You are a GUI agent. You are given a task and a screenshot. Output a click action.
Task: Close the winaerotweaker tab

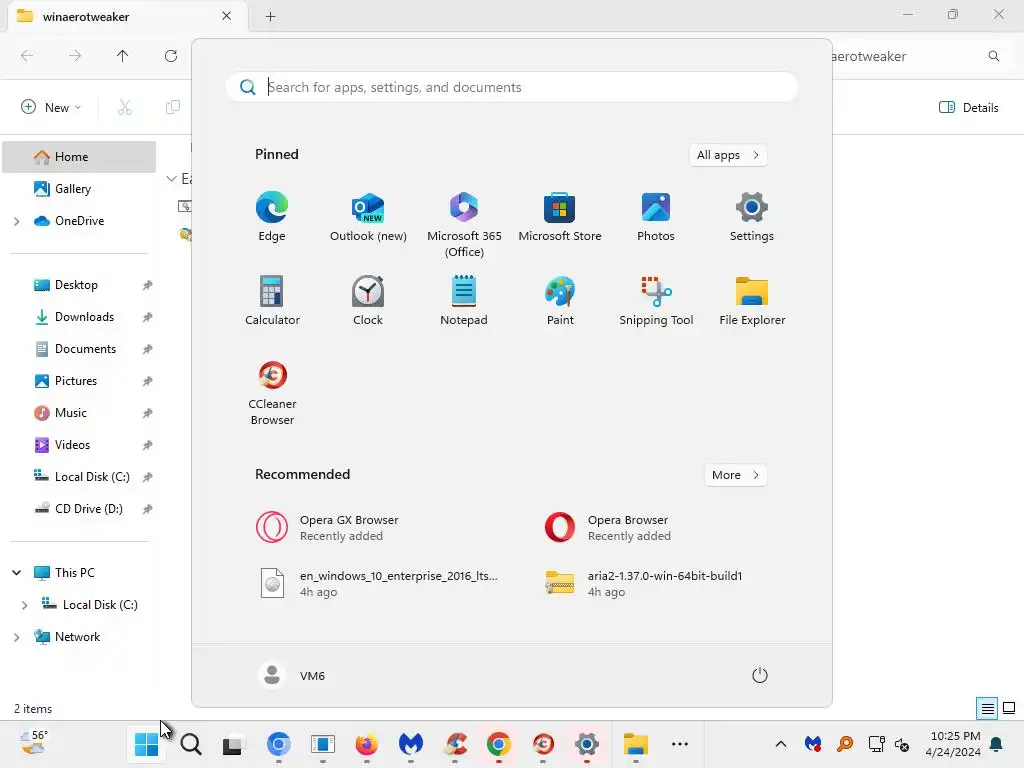[x=227, y=16]
